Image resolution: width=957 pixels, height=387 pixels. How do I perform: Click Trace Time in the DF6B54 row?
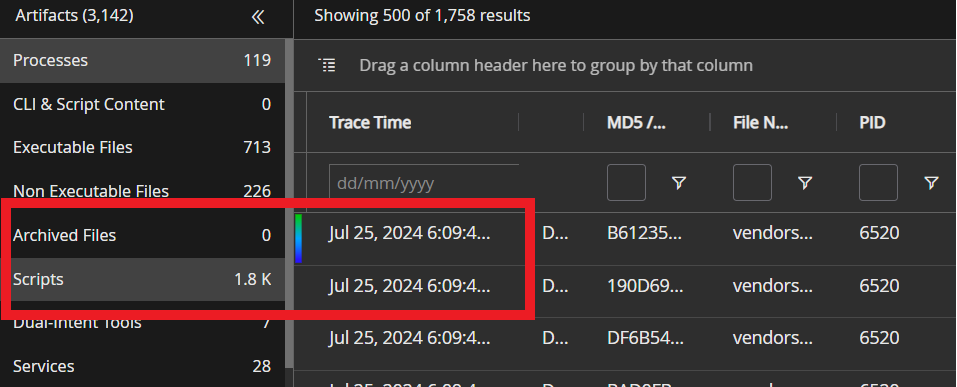[x=410, y=338]
